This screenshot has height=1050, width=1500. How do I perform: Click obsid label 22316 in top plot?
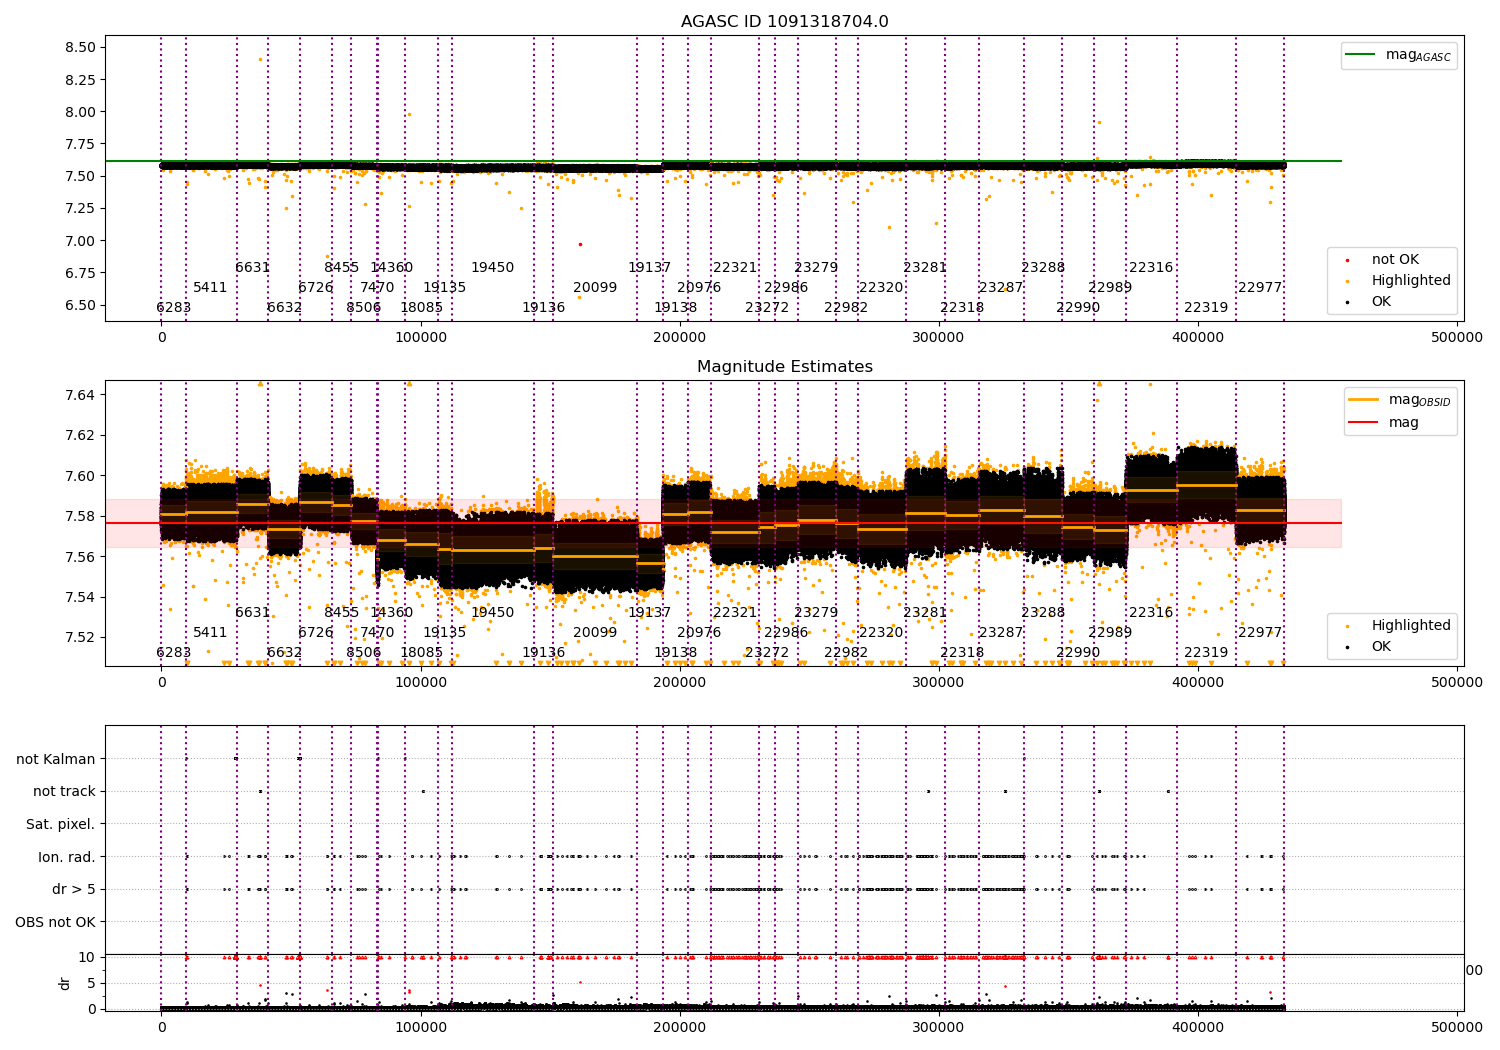coord(1151,268)
